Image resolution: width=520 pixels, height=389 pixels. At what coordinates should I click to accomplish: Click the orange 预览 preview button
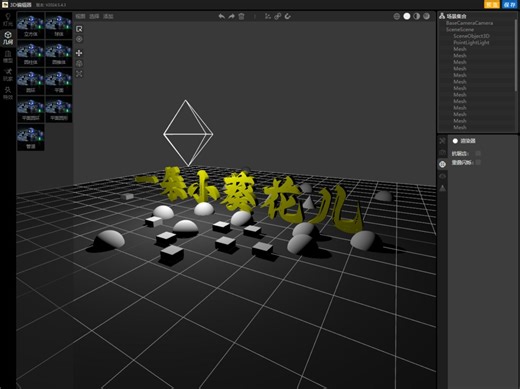492,4
